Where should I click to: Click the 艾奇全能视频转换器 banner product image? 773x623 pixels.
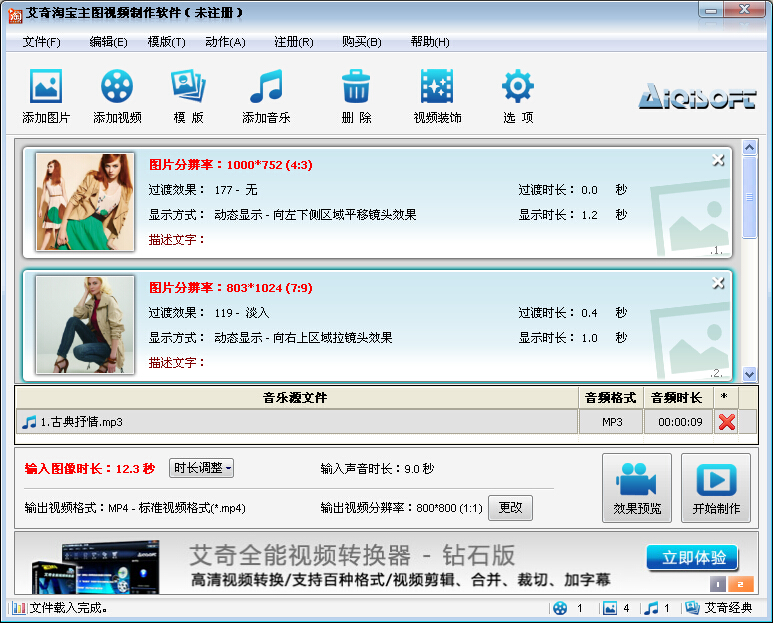pyautogui.click(x=96, y=567)
